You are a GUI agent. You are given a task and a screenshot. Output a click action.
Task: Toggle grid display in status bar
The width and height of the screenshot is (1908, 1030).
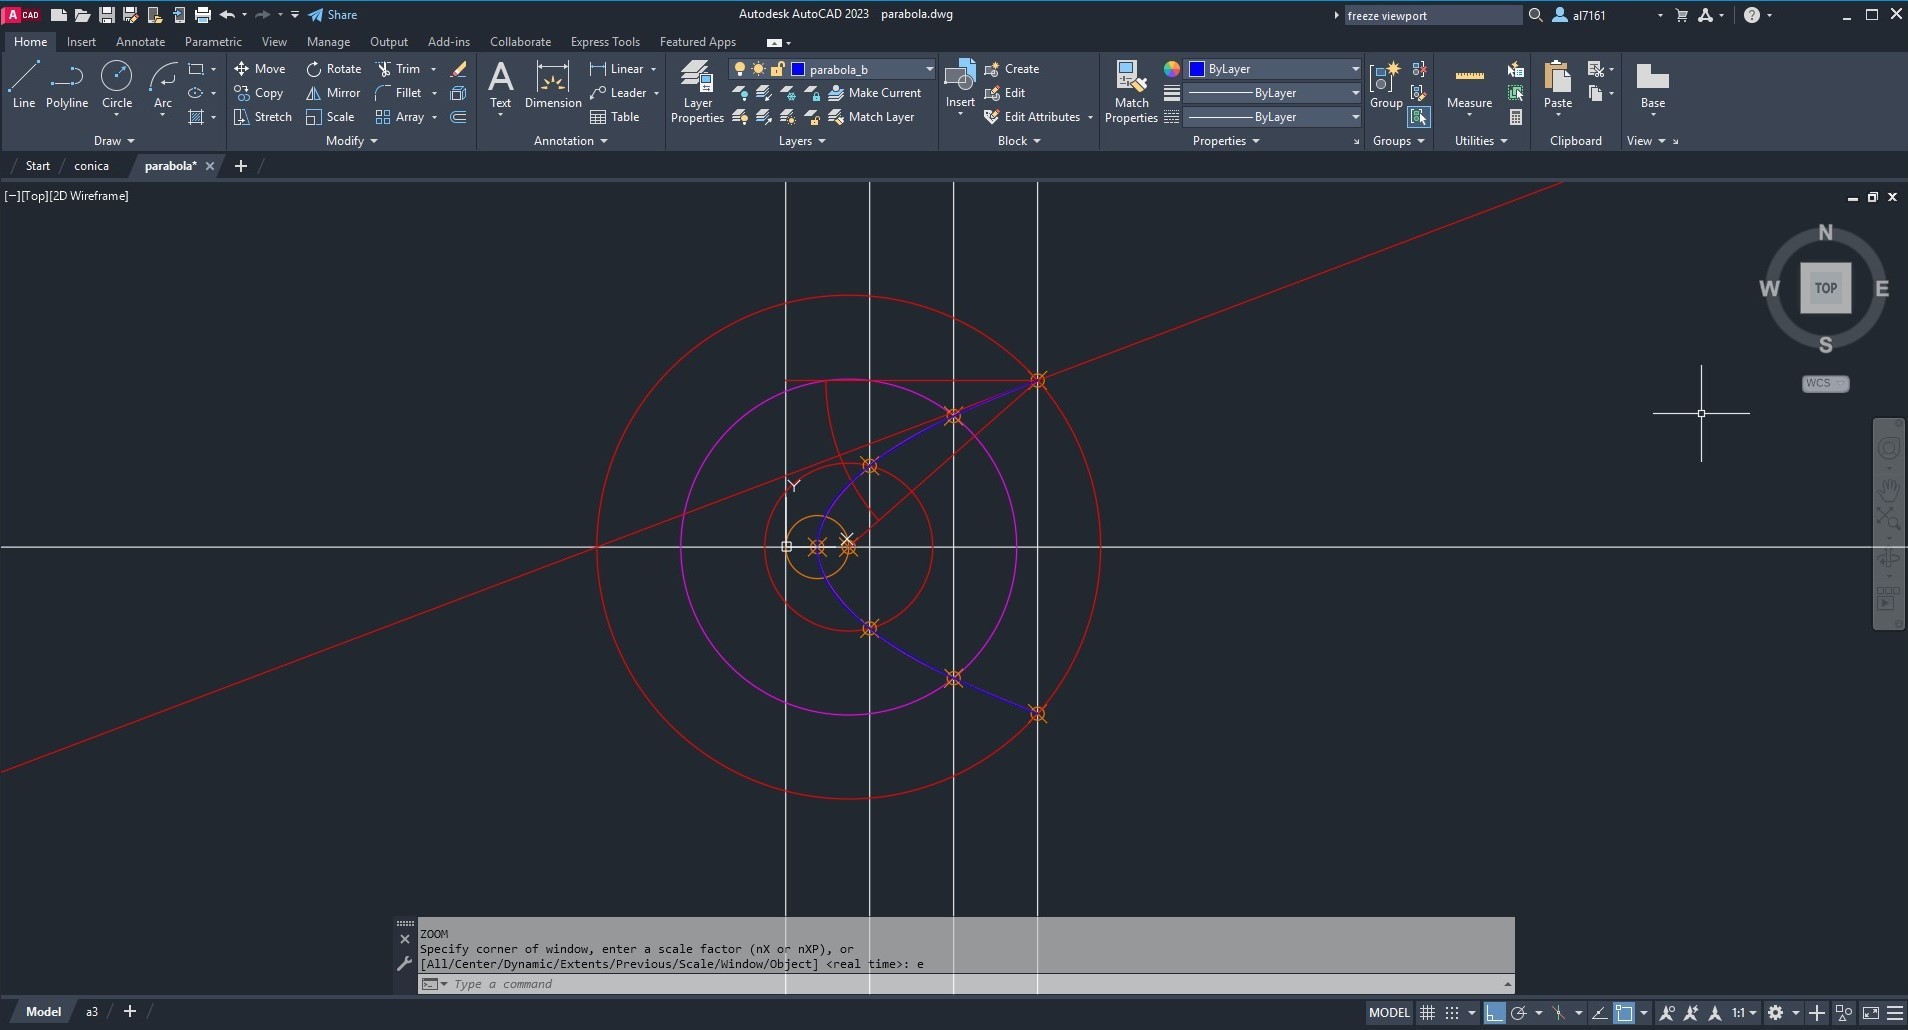click(1427, 1013)
